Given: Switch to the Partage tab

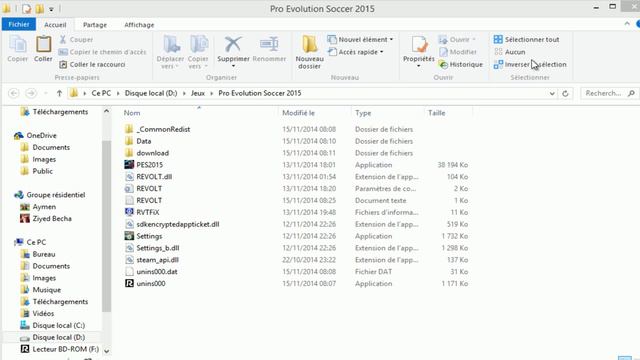Looking at the screenshot, I should click(95, 25).
